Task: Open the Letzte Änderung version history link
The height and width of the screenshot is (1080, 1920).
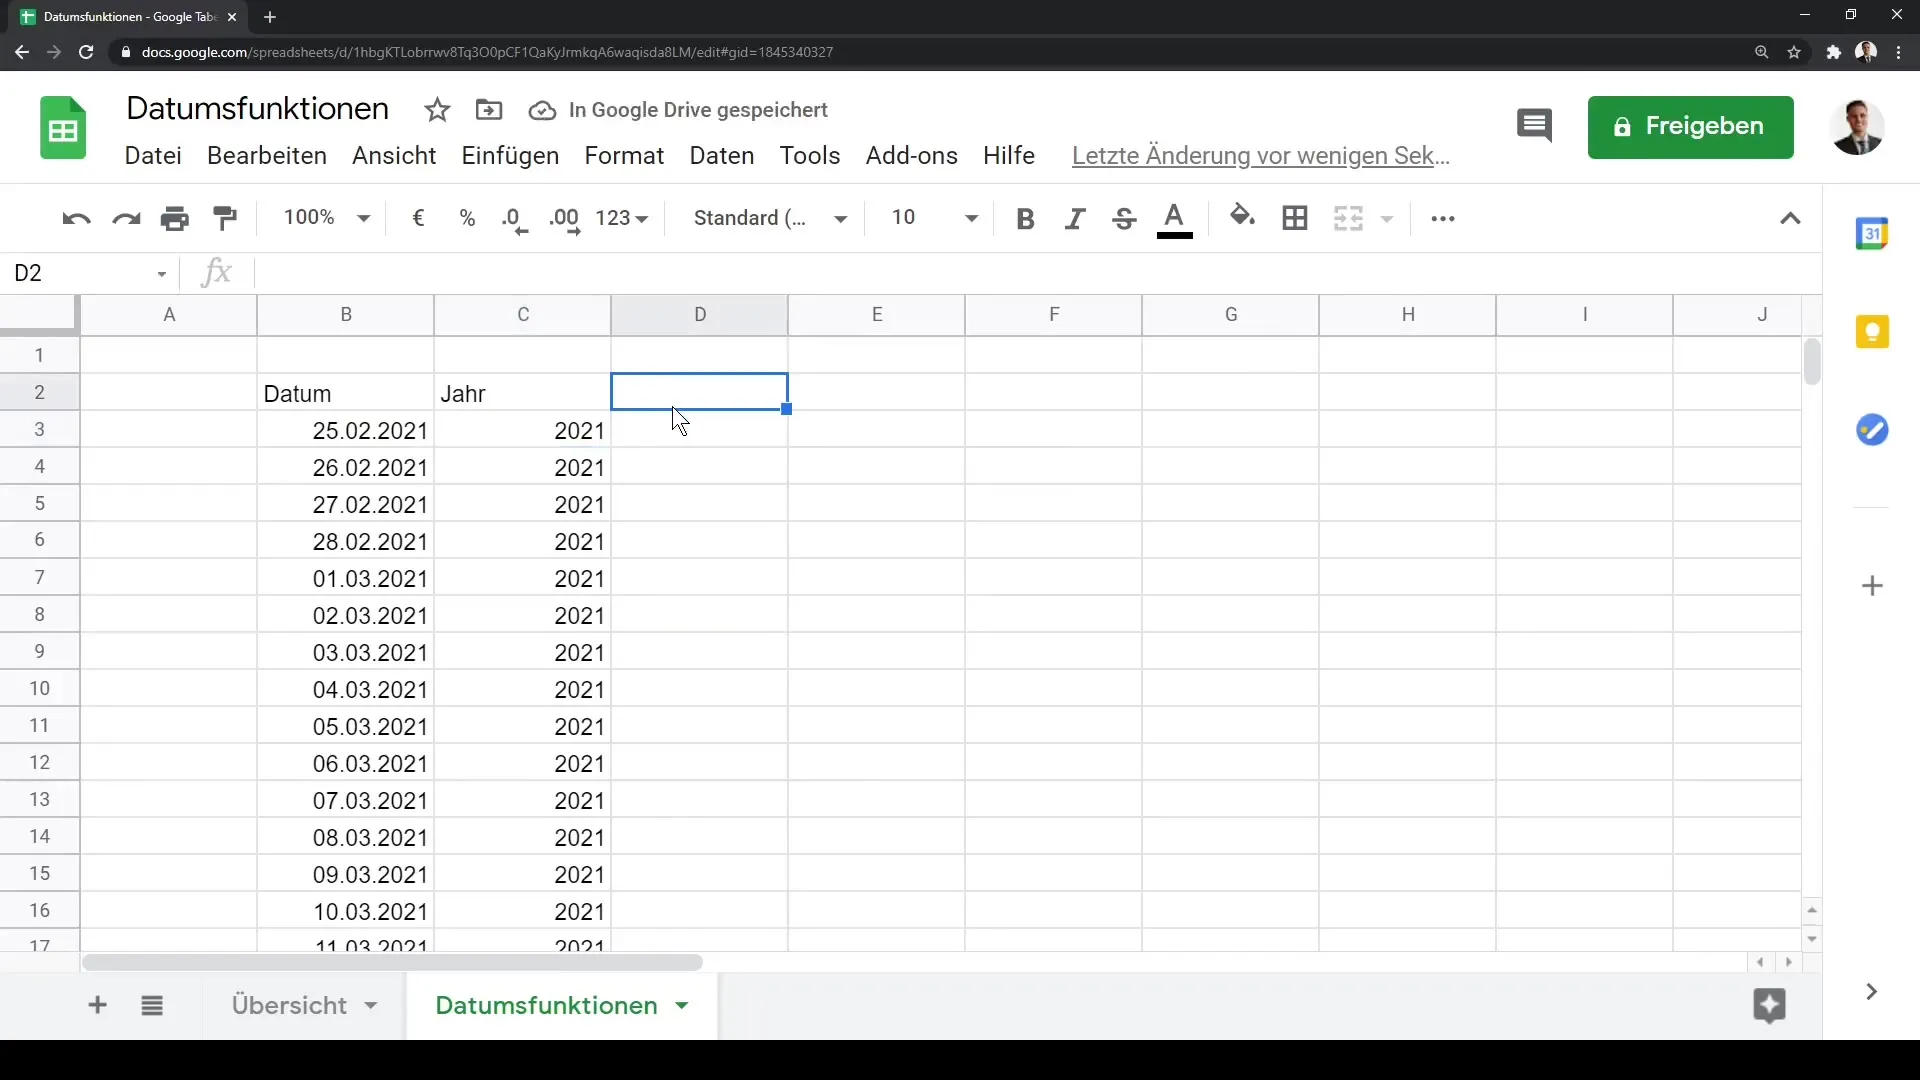Action: coord(1260,156)
